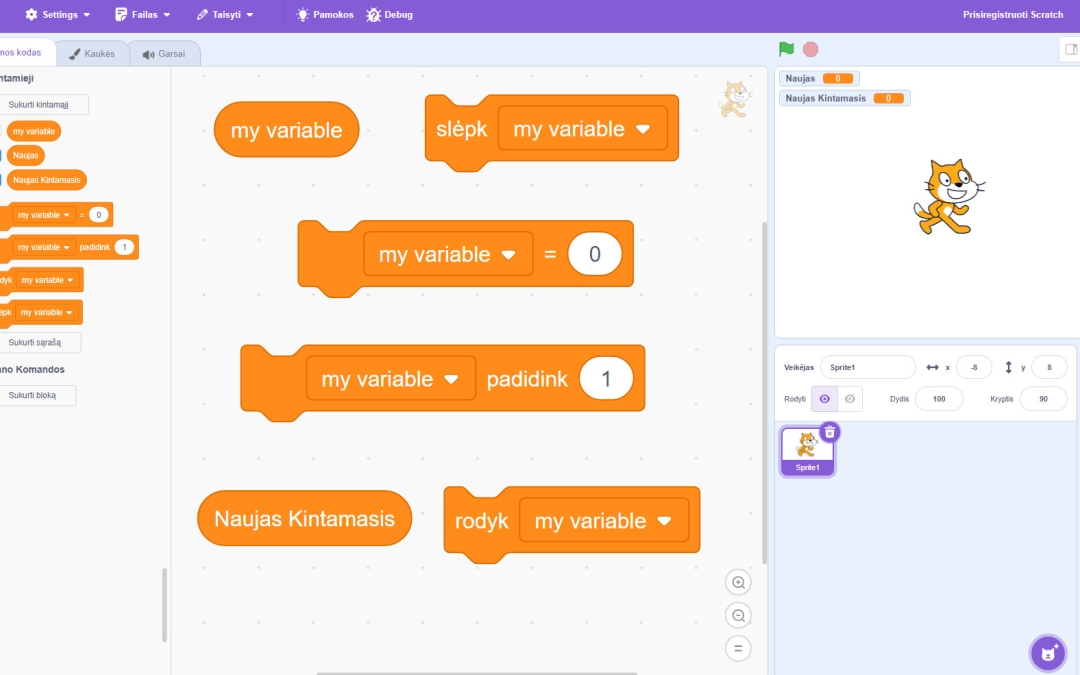Zoom in the workspace
The width and height of the screenshot is (1080, 675).
tap(738, 583)
